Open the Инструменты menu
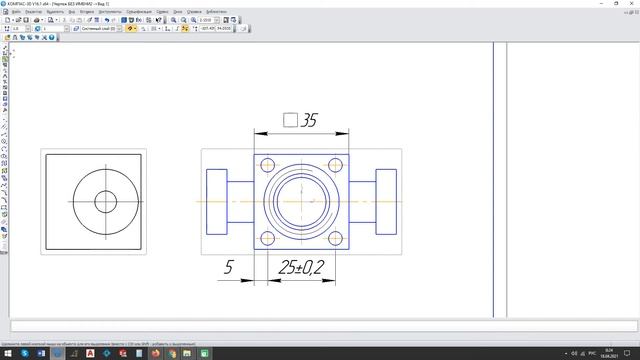Image resolution: width=640 pixels, height=360 pixels. coord(110,11)
